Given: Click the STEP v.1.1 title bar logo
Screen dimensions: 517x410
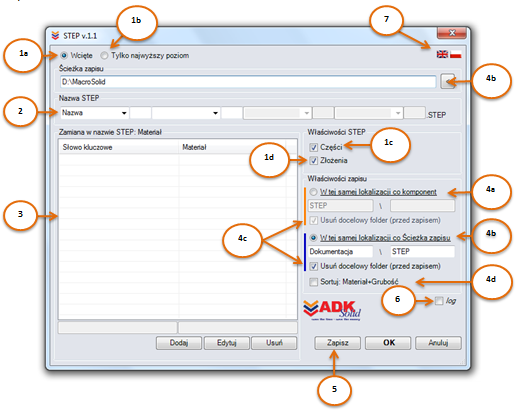Looking at the screenshot, I should (55, 35).
